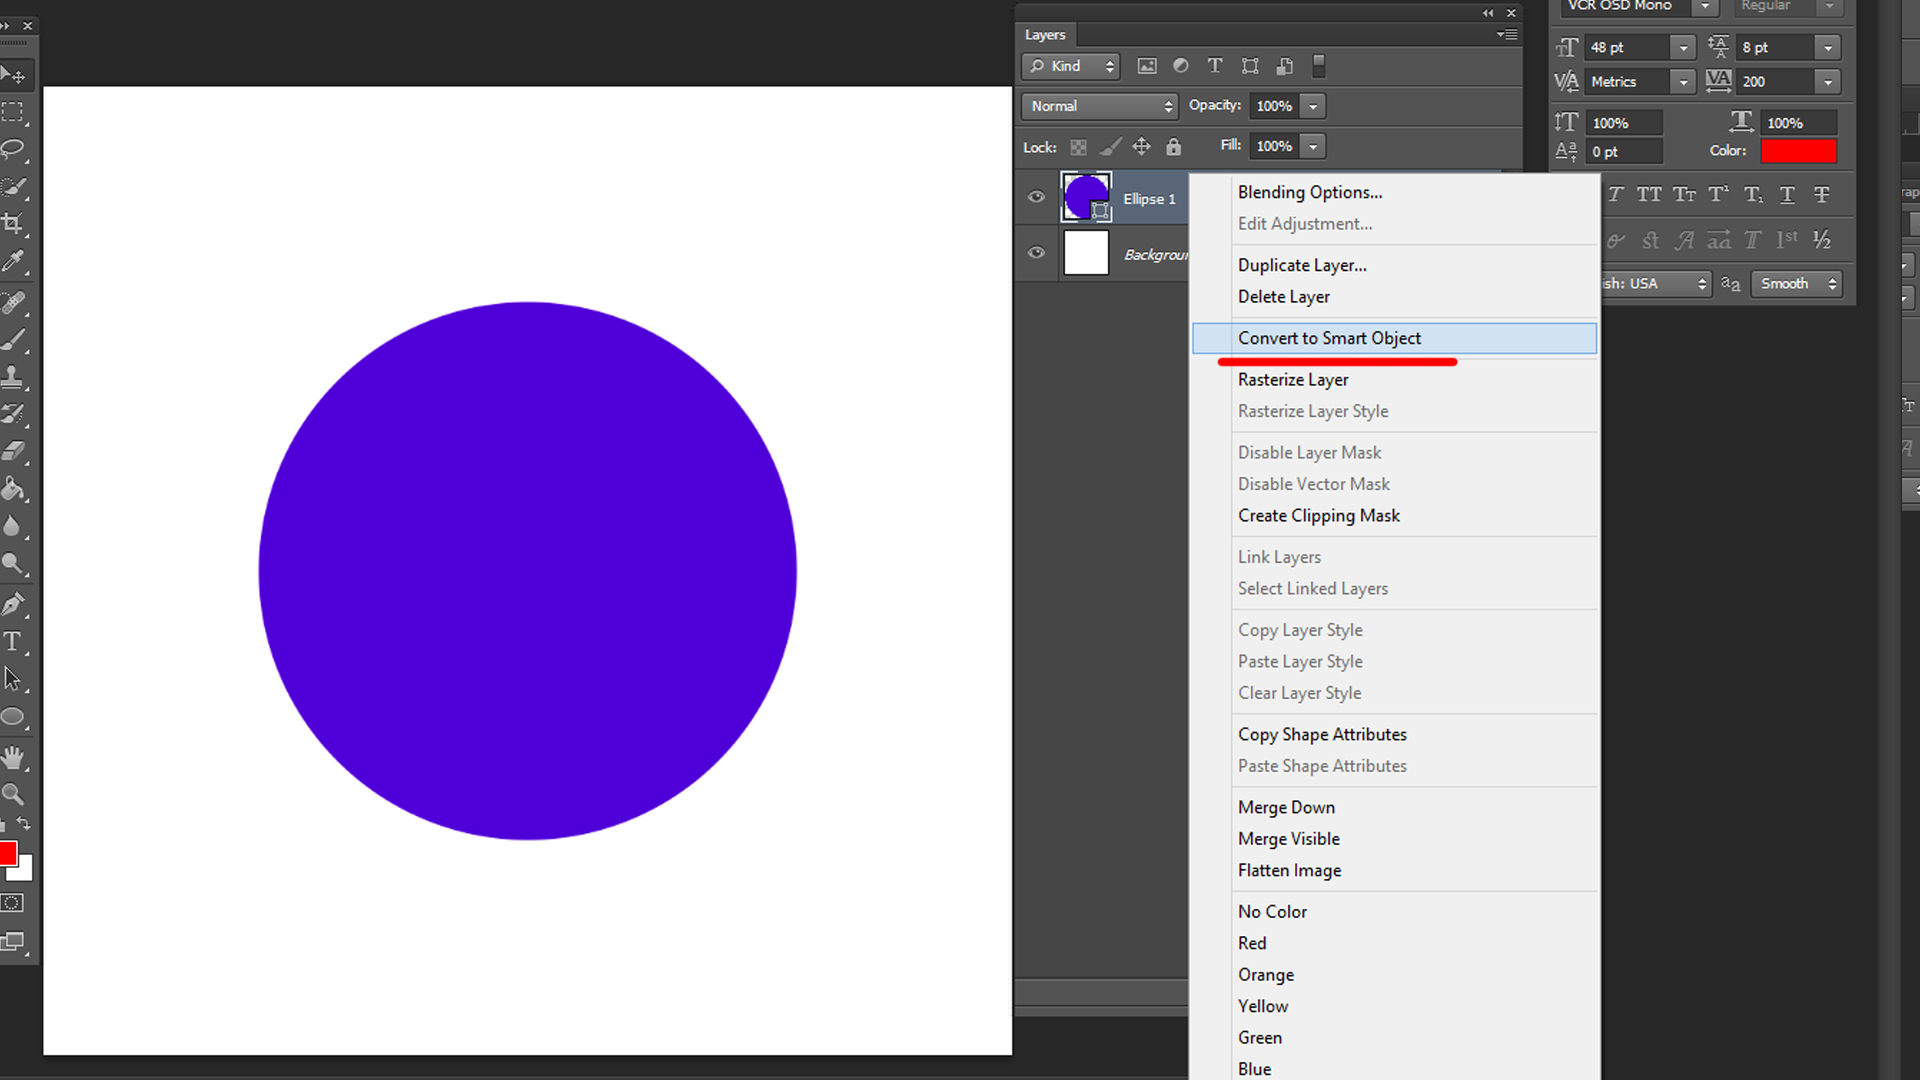Toggle Underline text style

[1787, 195]
